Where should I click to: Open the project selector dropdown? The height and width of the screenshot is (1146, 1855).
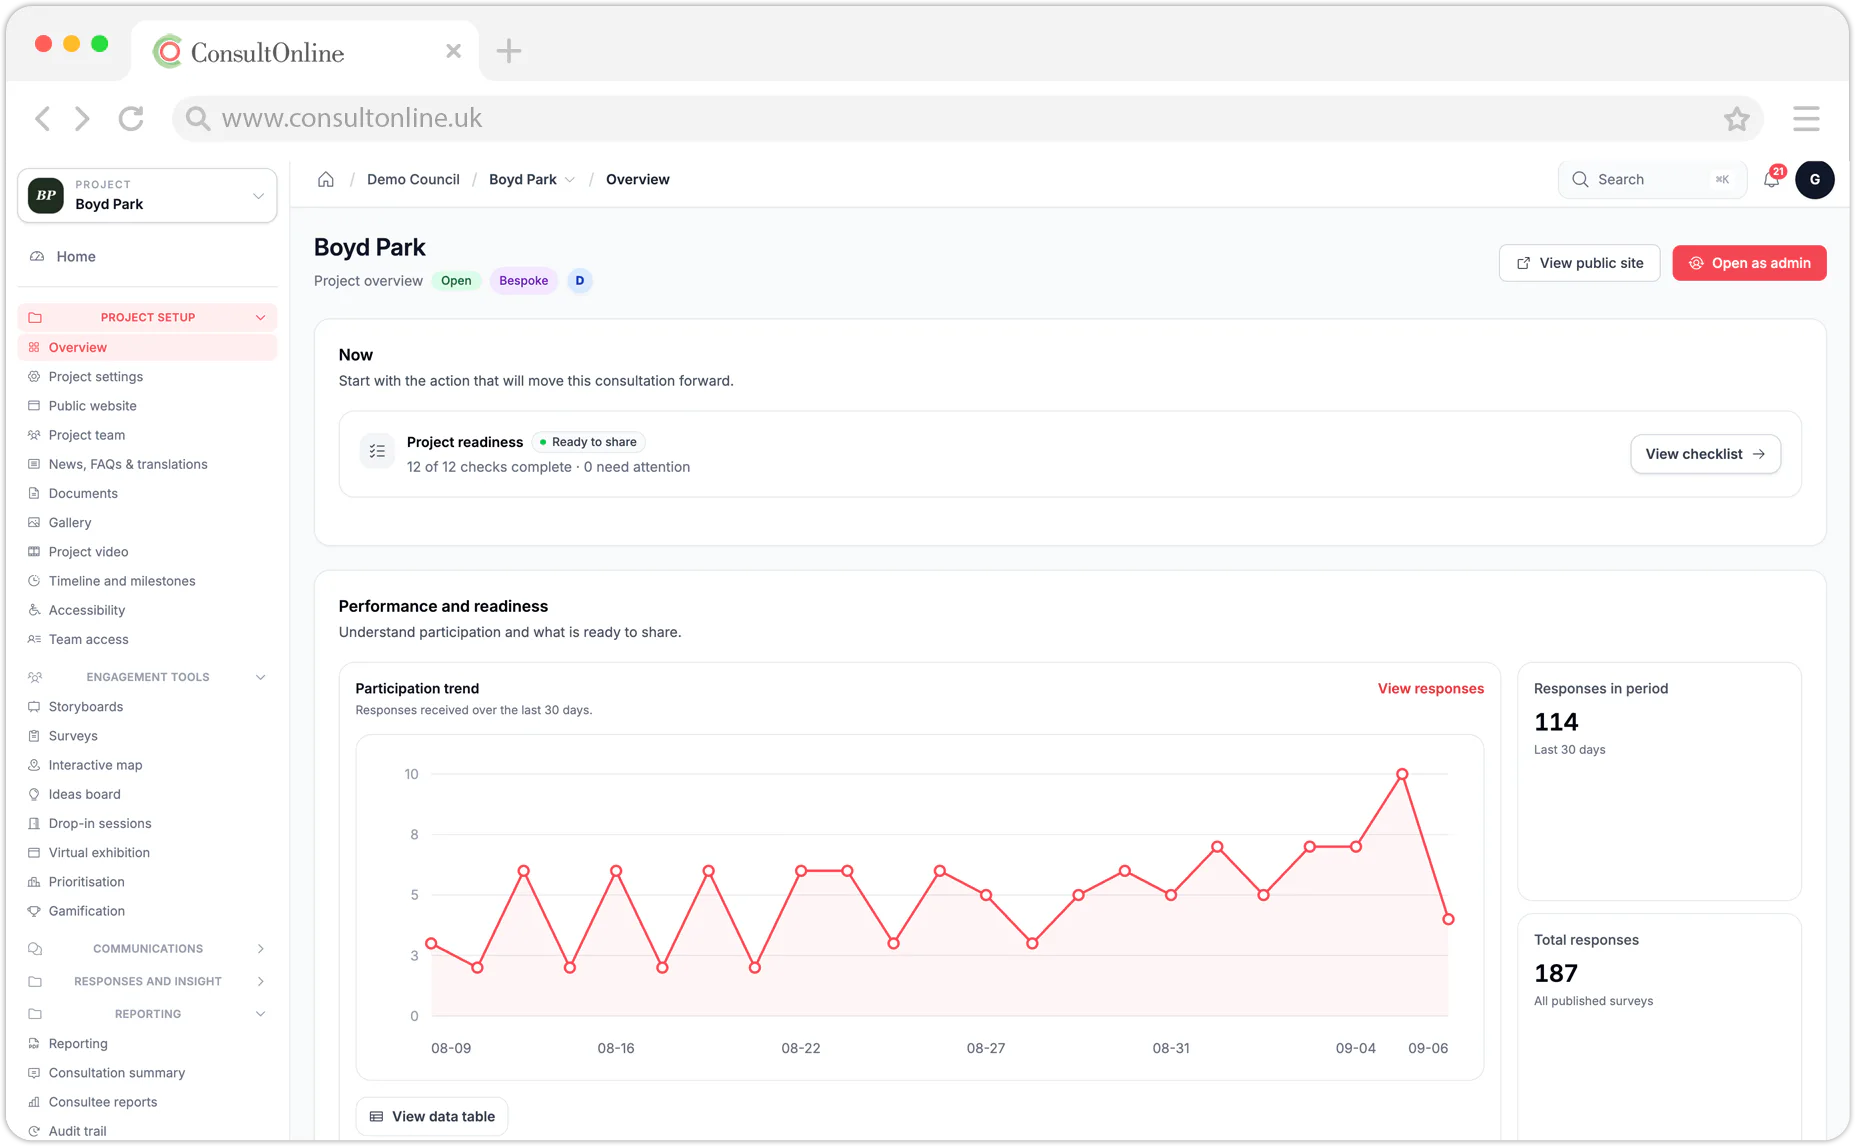tap(147, 195)
